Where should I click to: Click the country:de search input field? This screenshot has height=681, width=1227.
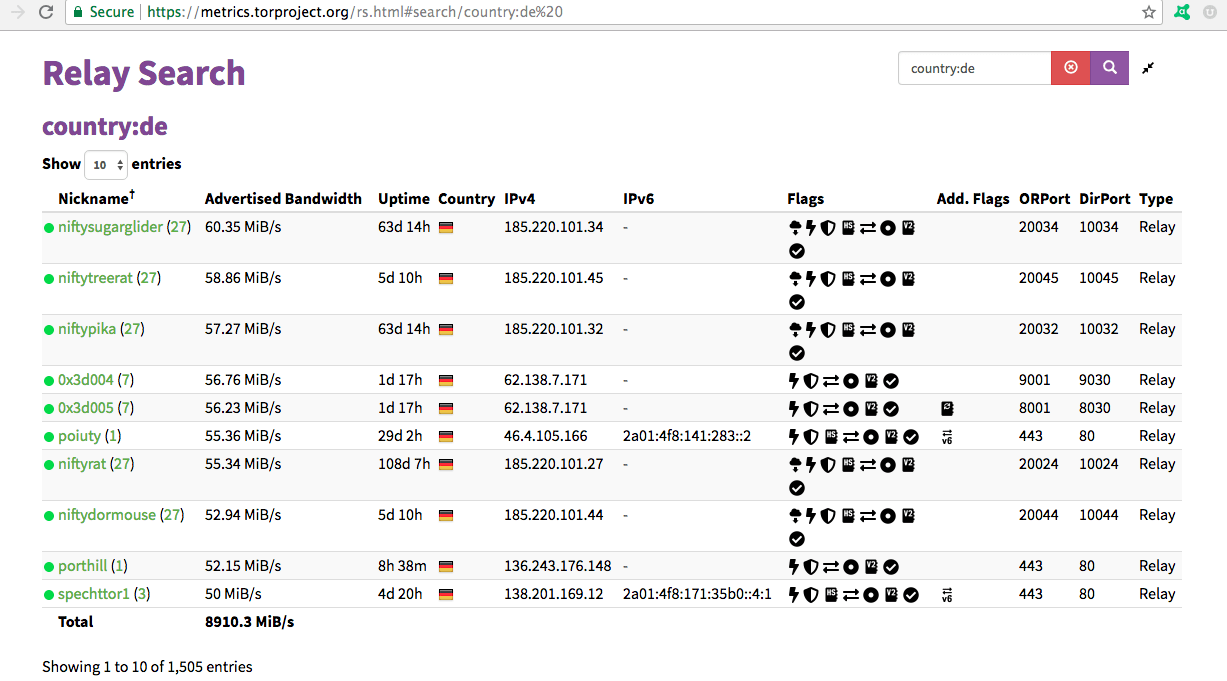(974, 68)
